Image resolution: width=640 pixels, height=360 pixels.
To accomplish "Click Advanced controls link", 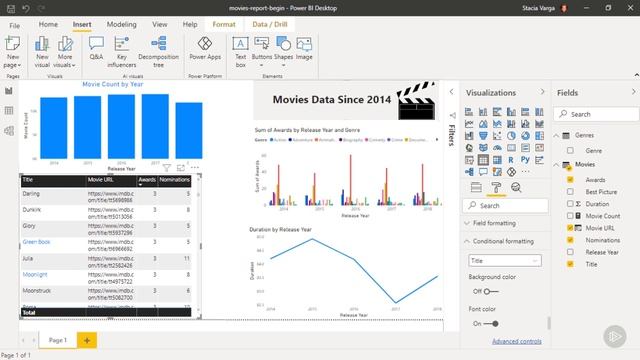I will pos(517,341).
